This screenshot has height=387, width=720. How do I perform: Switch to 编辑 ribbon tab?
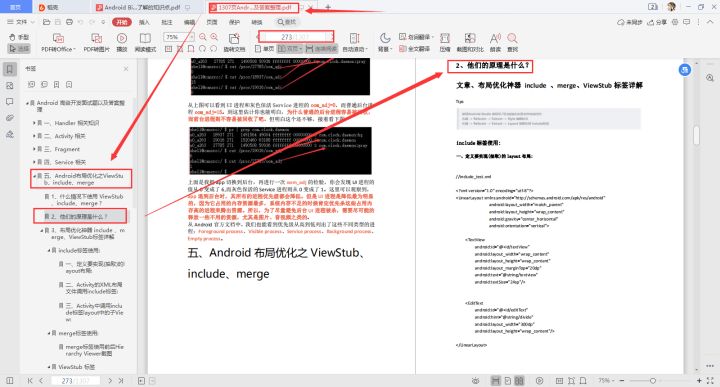189,22
